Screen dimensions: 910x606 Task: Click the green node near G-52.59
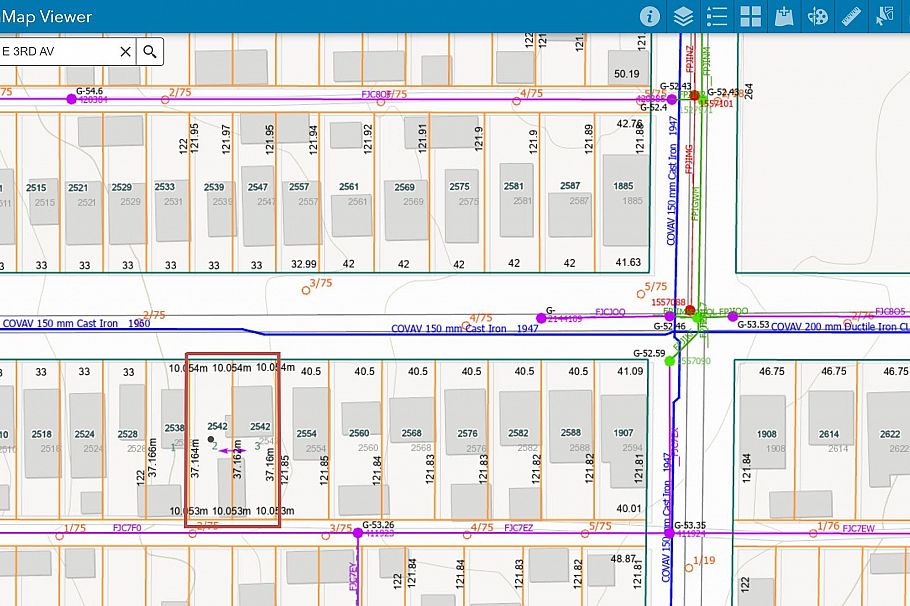pos(670,361)
